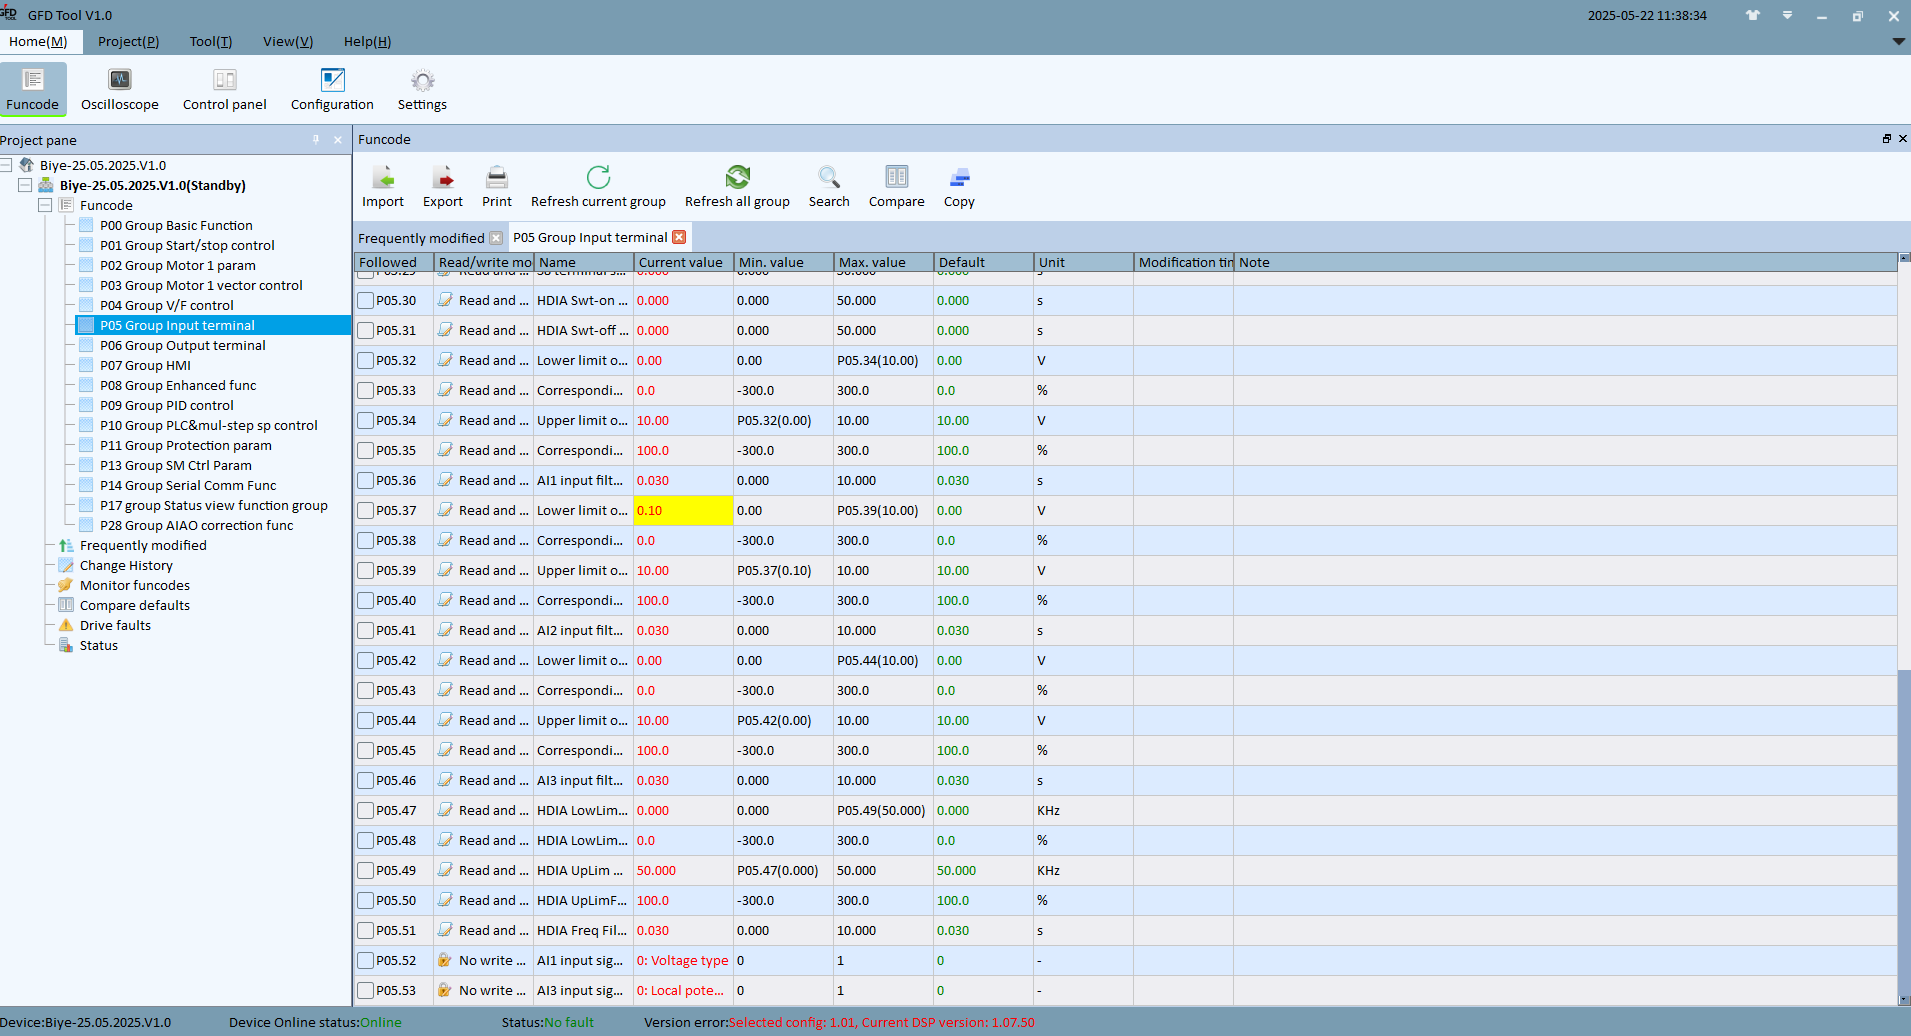Viewport: 1911px width, 1036px height.
Task: Click the Print icon
Action: [x=497, y=187]
